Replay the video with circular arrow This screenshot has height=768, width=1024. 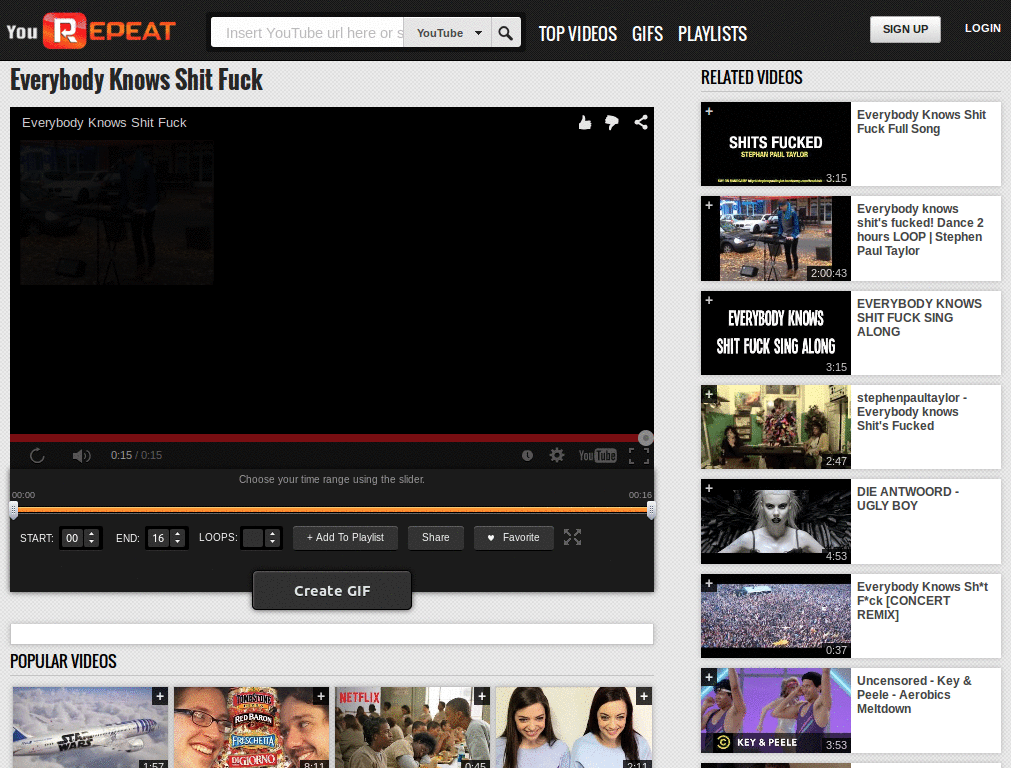coord(37,455)
